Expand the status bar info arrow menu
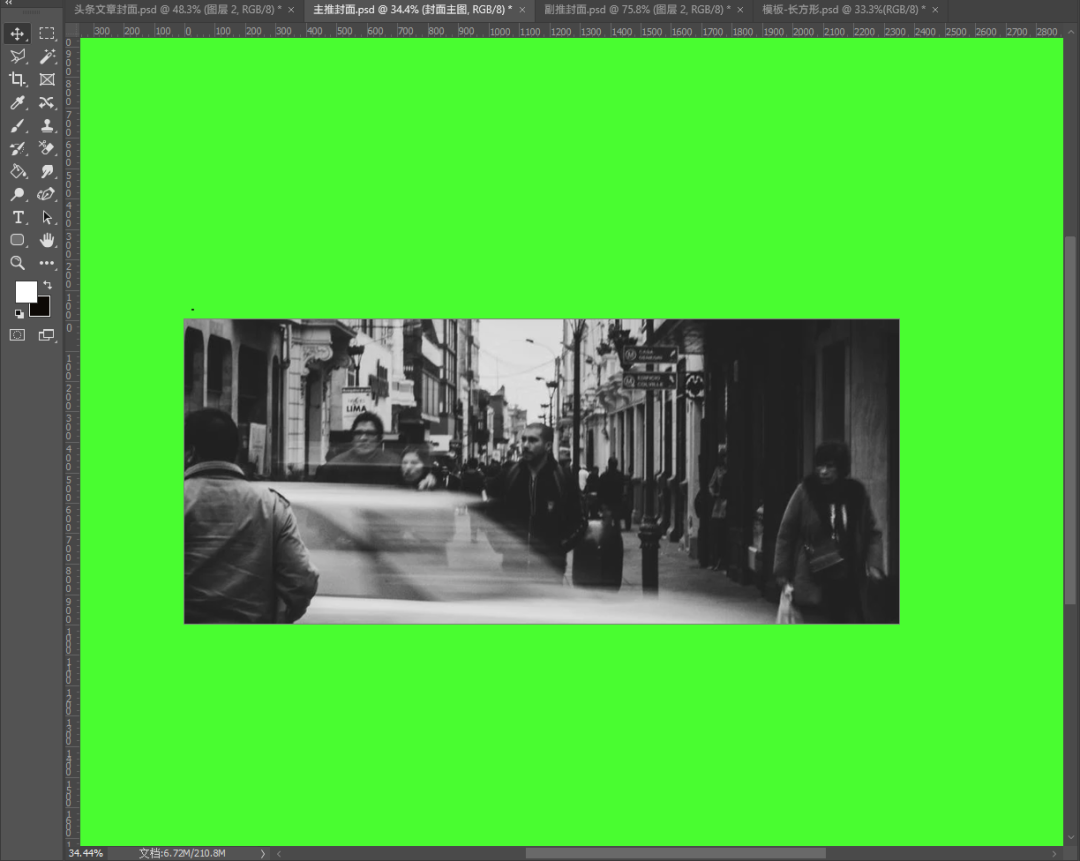This screenshot has height=861, width=1080. [x=262, y=853]
